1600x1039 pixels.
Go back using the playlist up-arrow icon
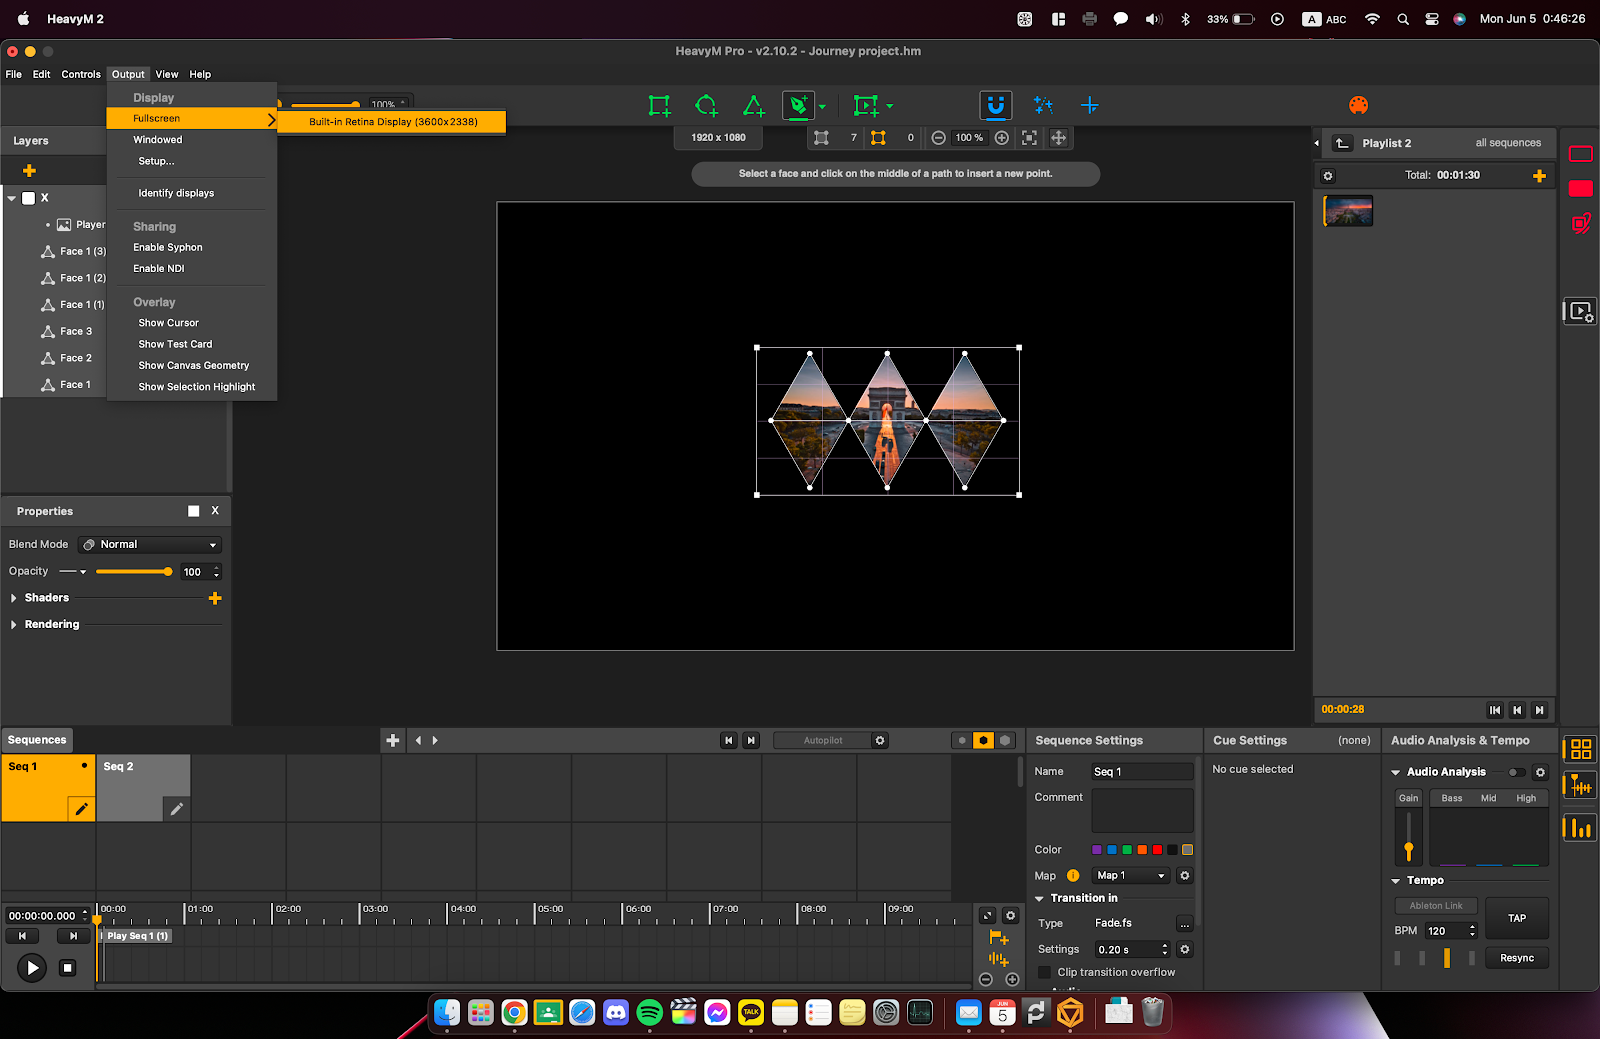[x=1343, y=143]
